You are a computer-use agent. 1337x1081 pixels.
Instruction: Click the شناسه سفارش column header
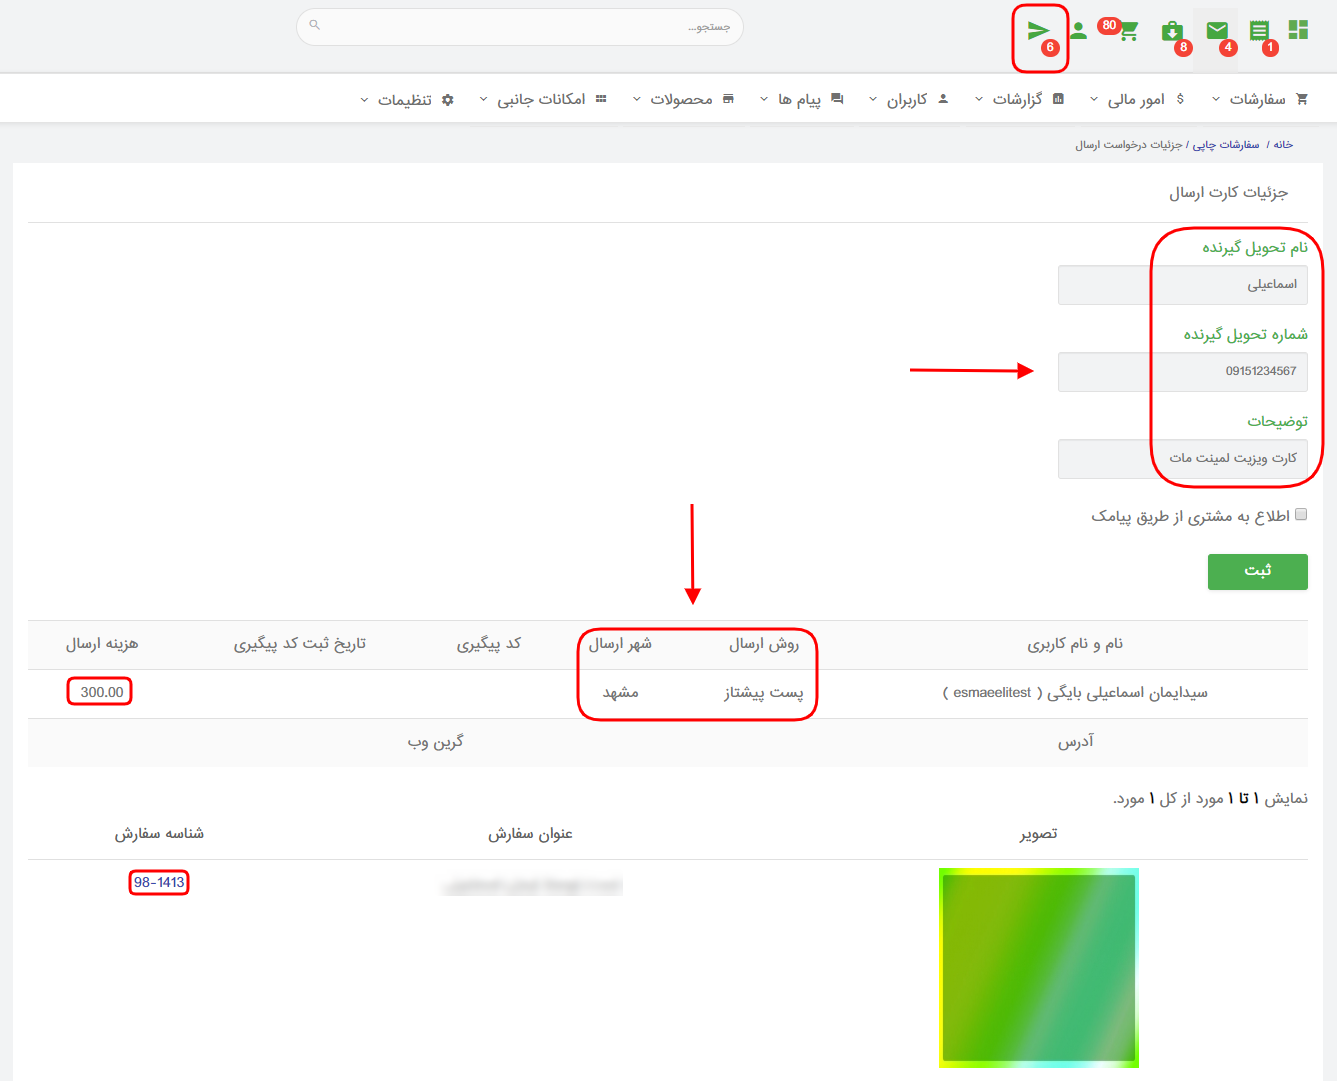(159, 833)
